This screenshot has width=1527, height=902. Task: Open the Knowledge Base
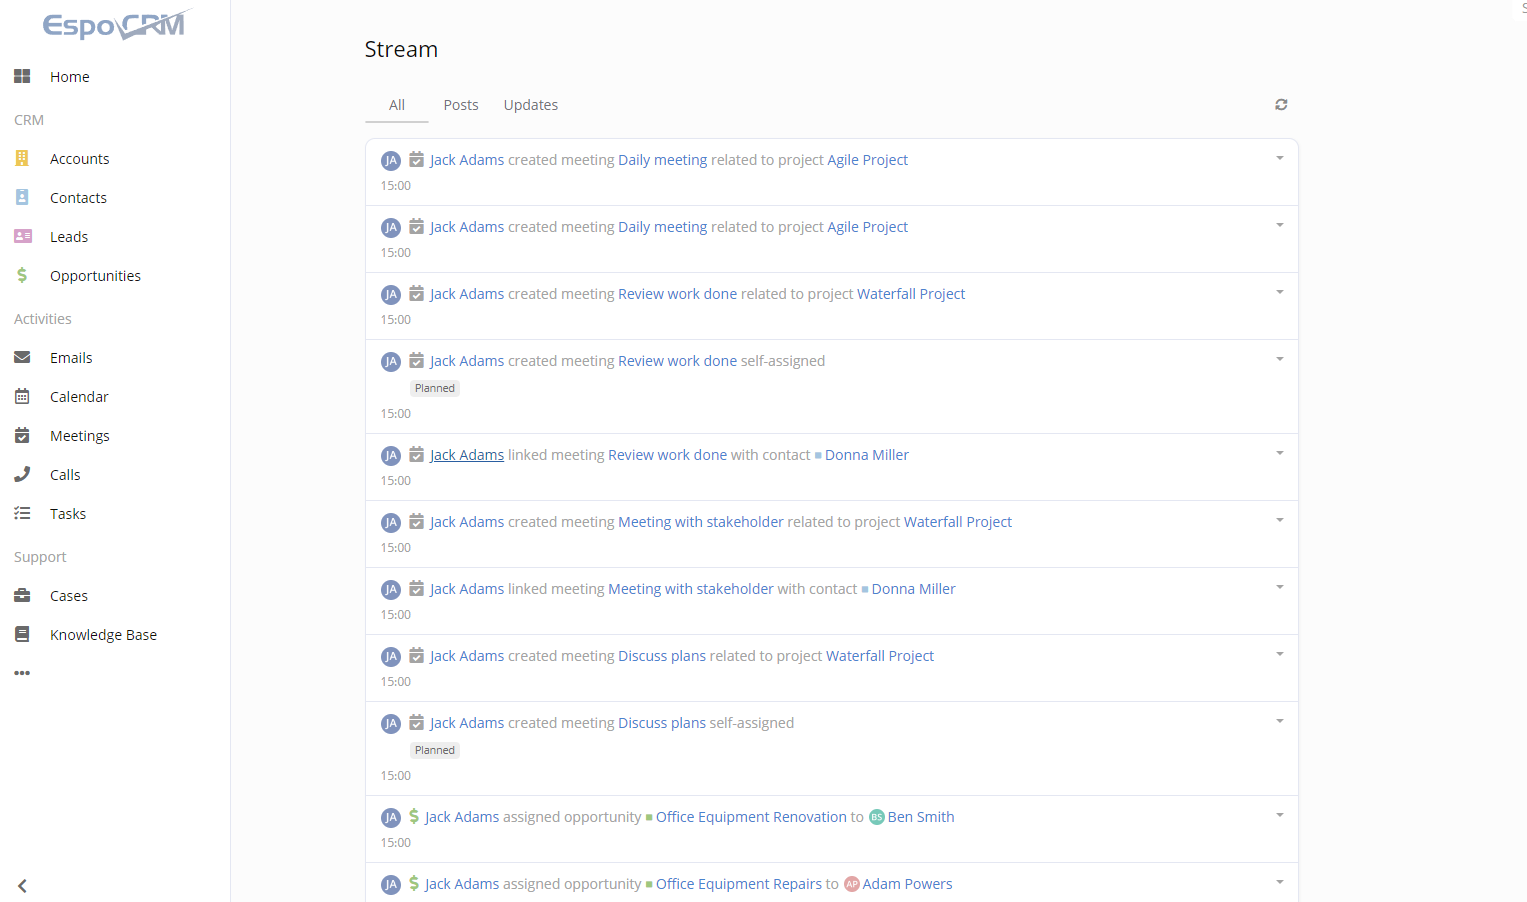tap(103, 635)
